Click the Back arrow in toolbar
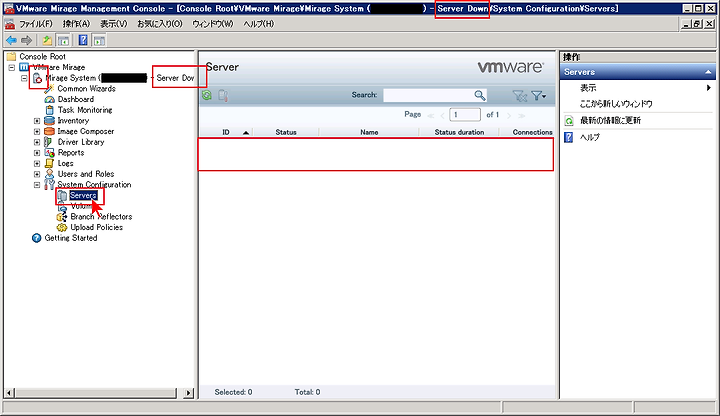The image size is (720, 416). (11, 40)
